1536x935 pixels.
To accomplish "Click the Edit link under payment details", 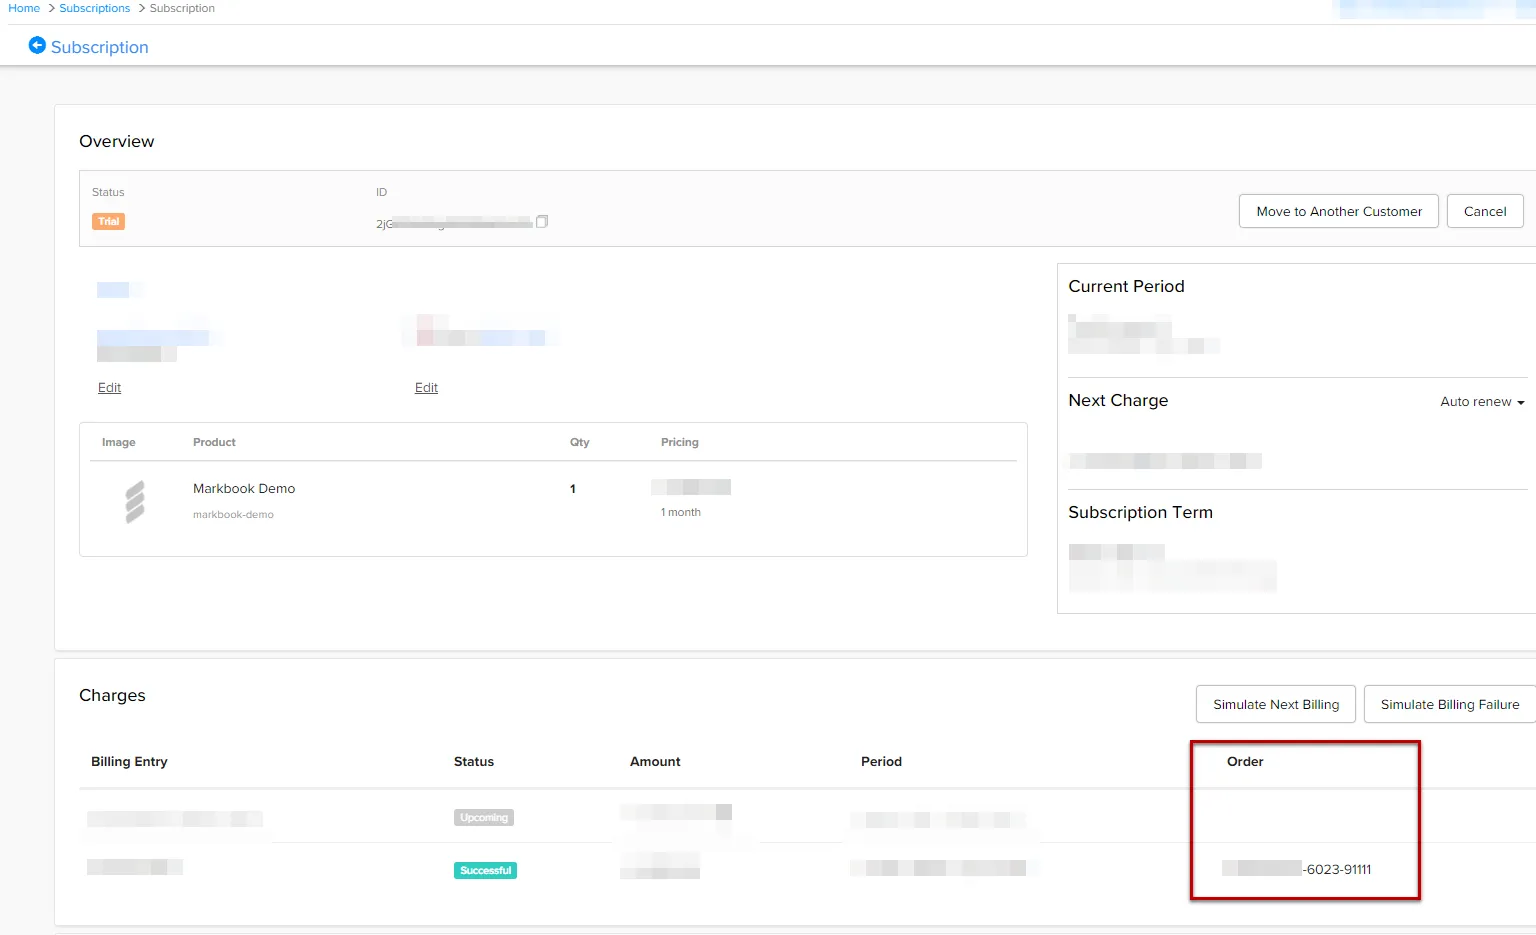I will click(x=427, y=388).
